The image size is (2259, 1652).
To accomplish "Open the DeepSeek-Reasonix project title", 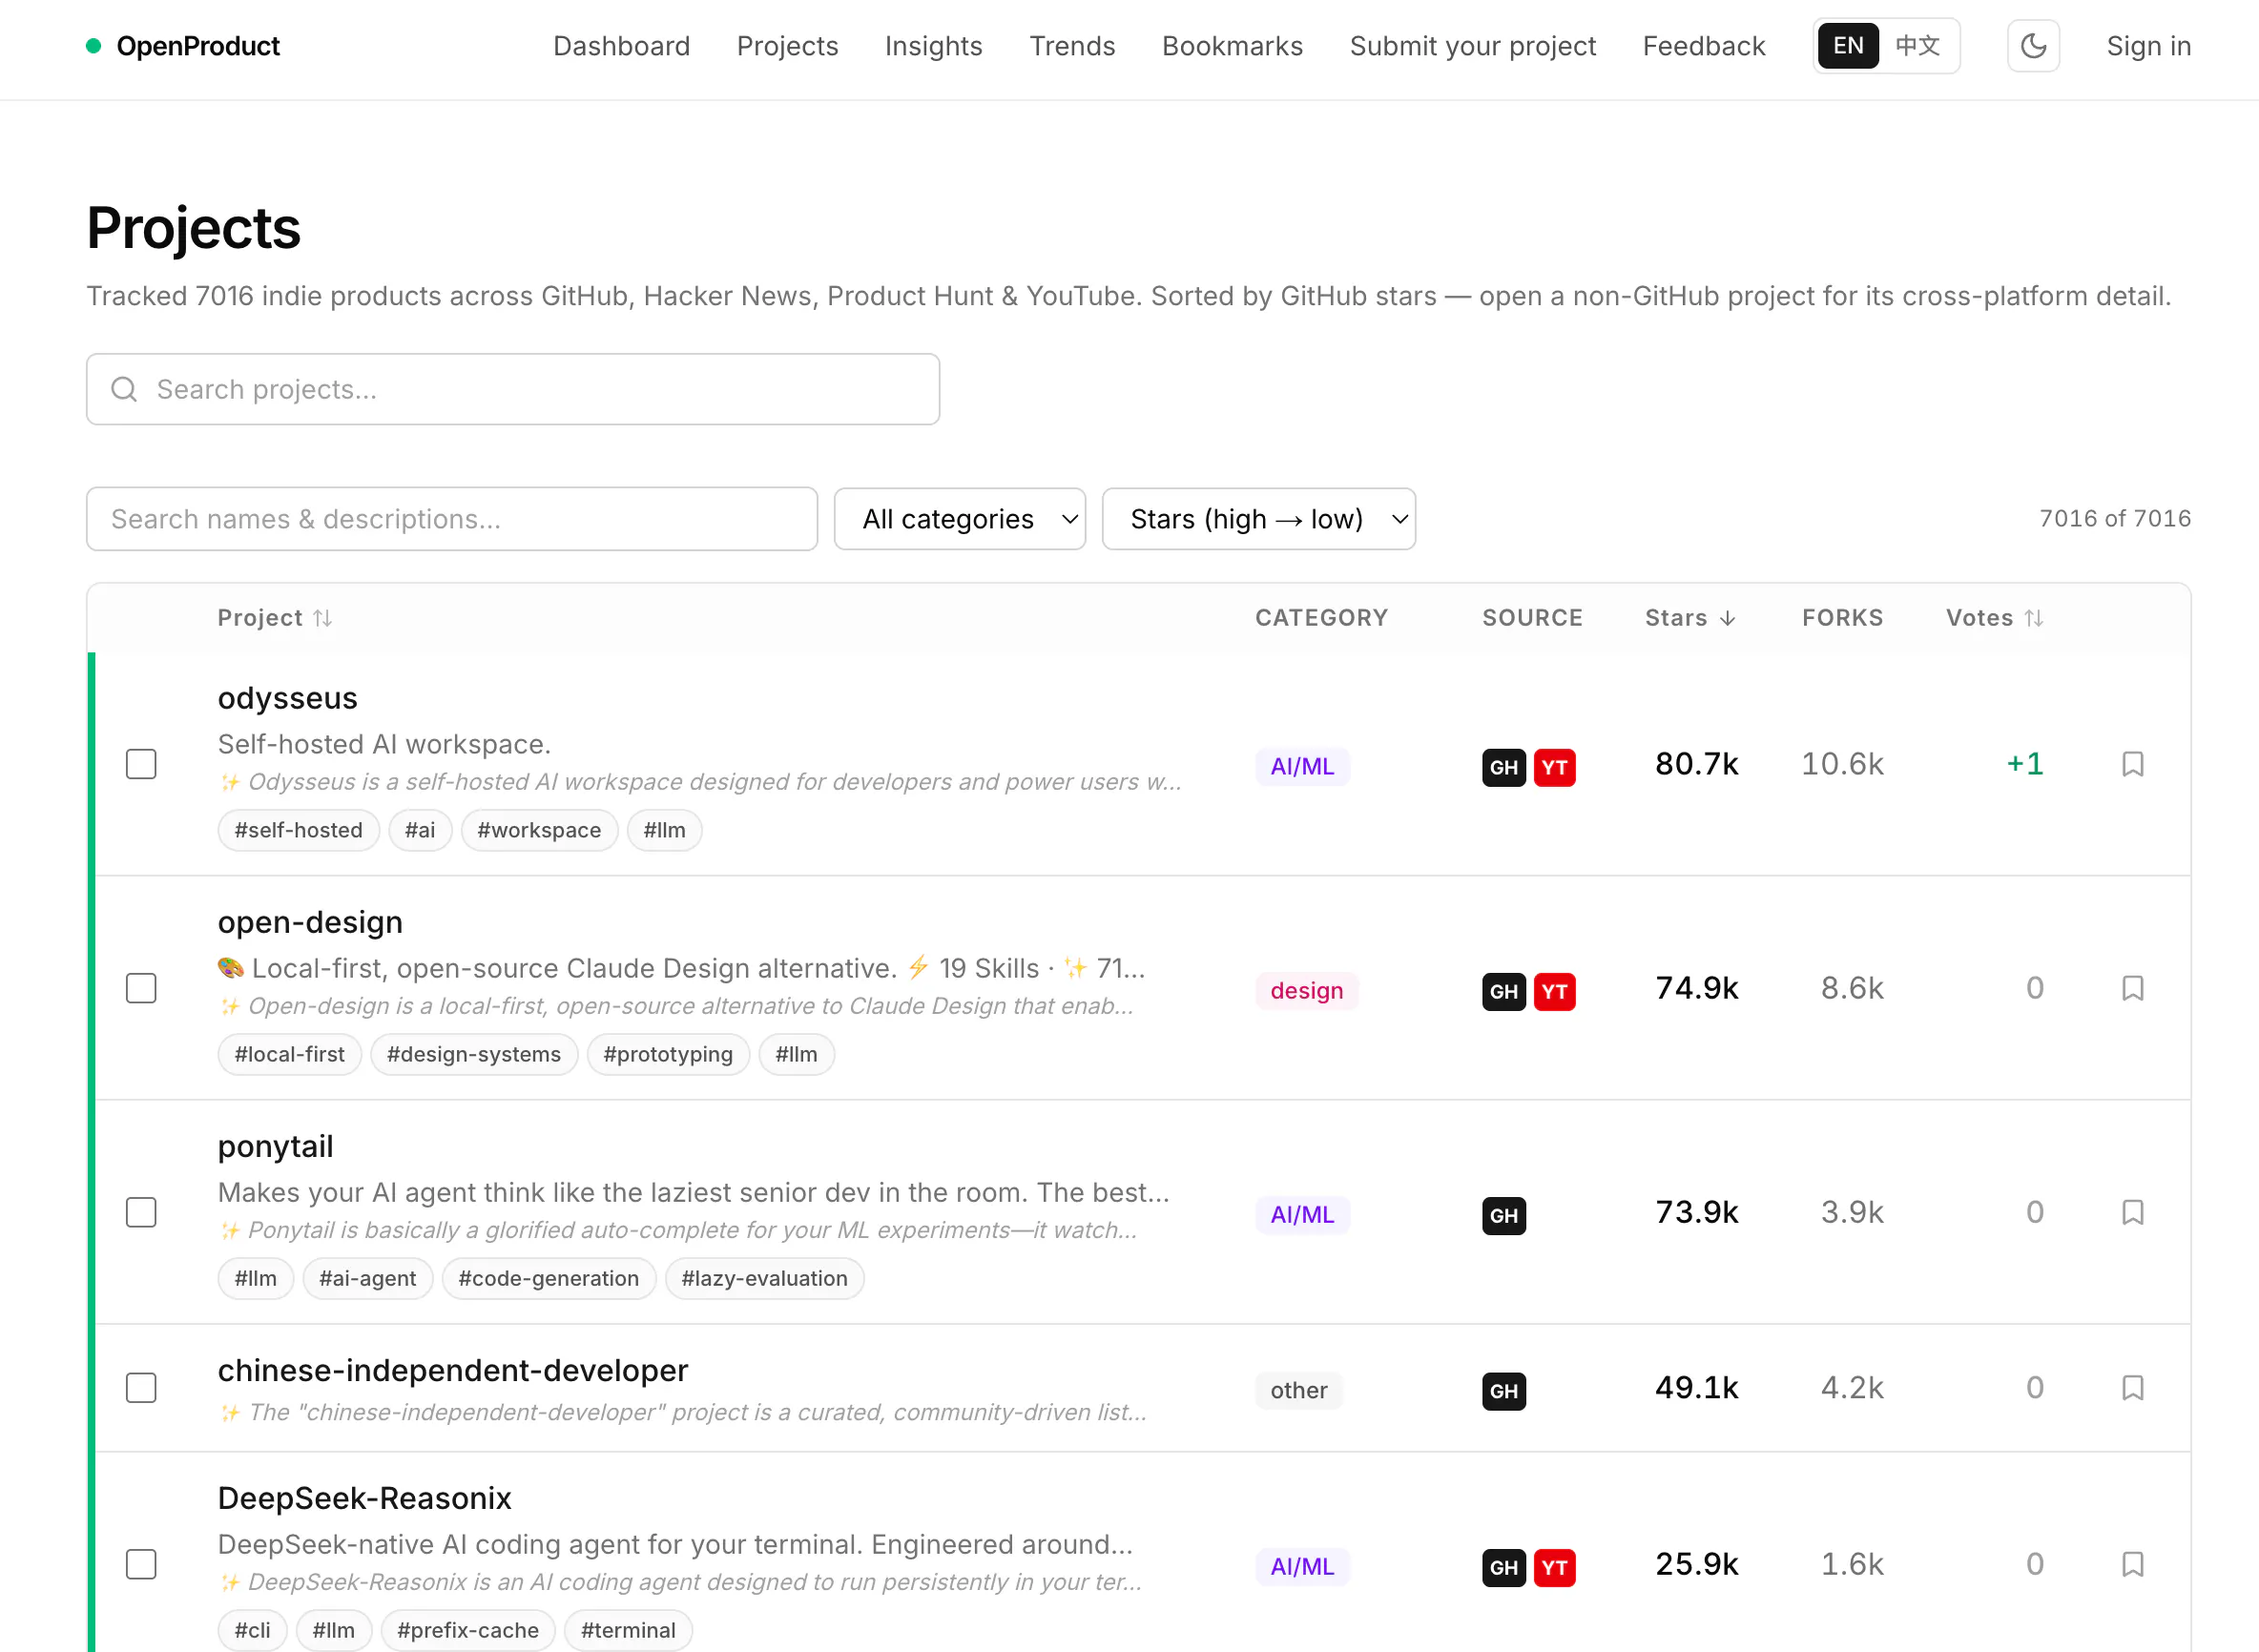I will point(364,1498).
